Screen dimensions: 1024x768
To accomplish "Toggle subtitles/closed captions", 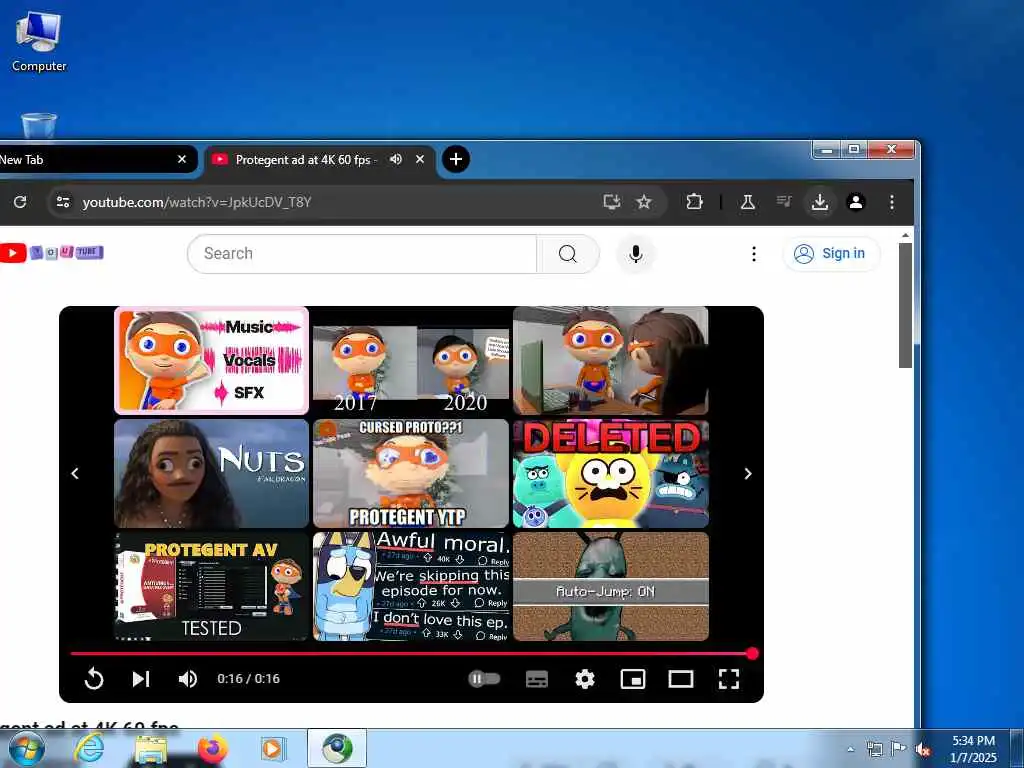I will click(x=537, y=680).
